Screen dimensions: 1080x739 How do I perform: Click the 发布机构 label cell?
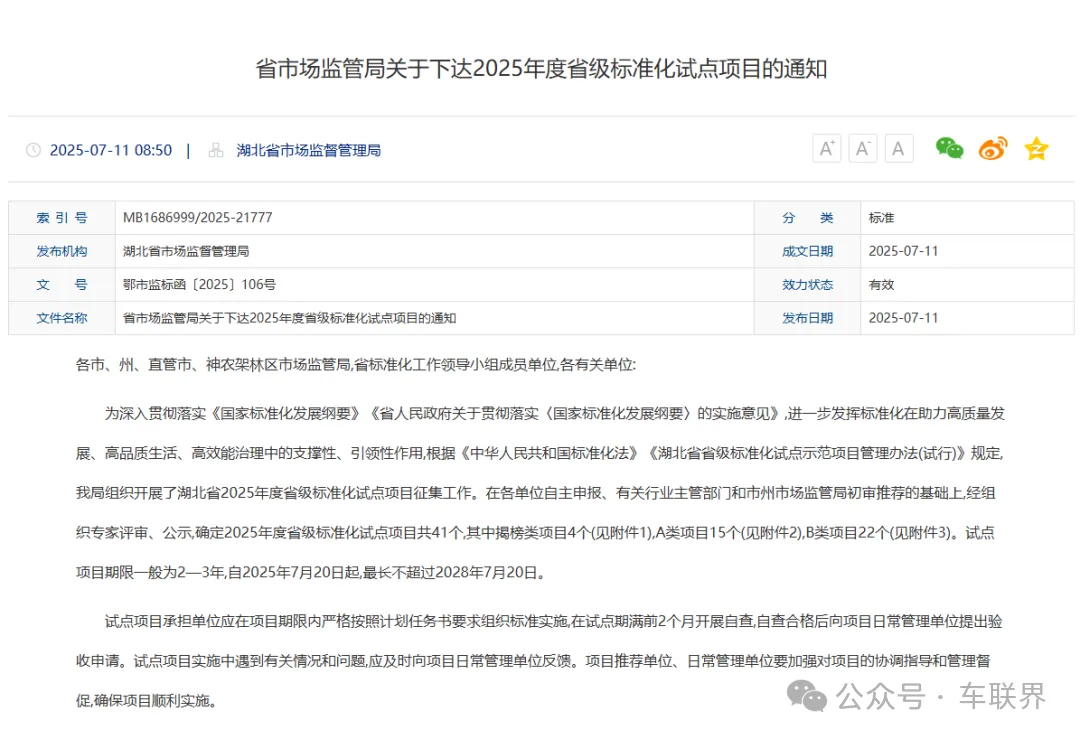[62, 251]
